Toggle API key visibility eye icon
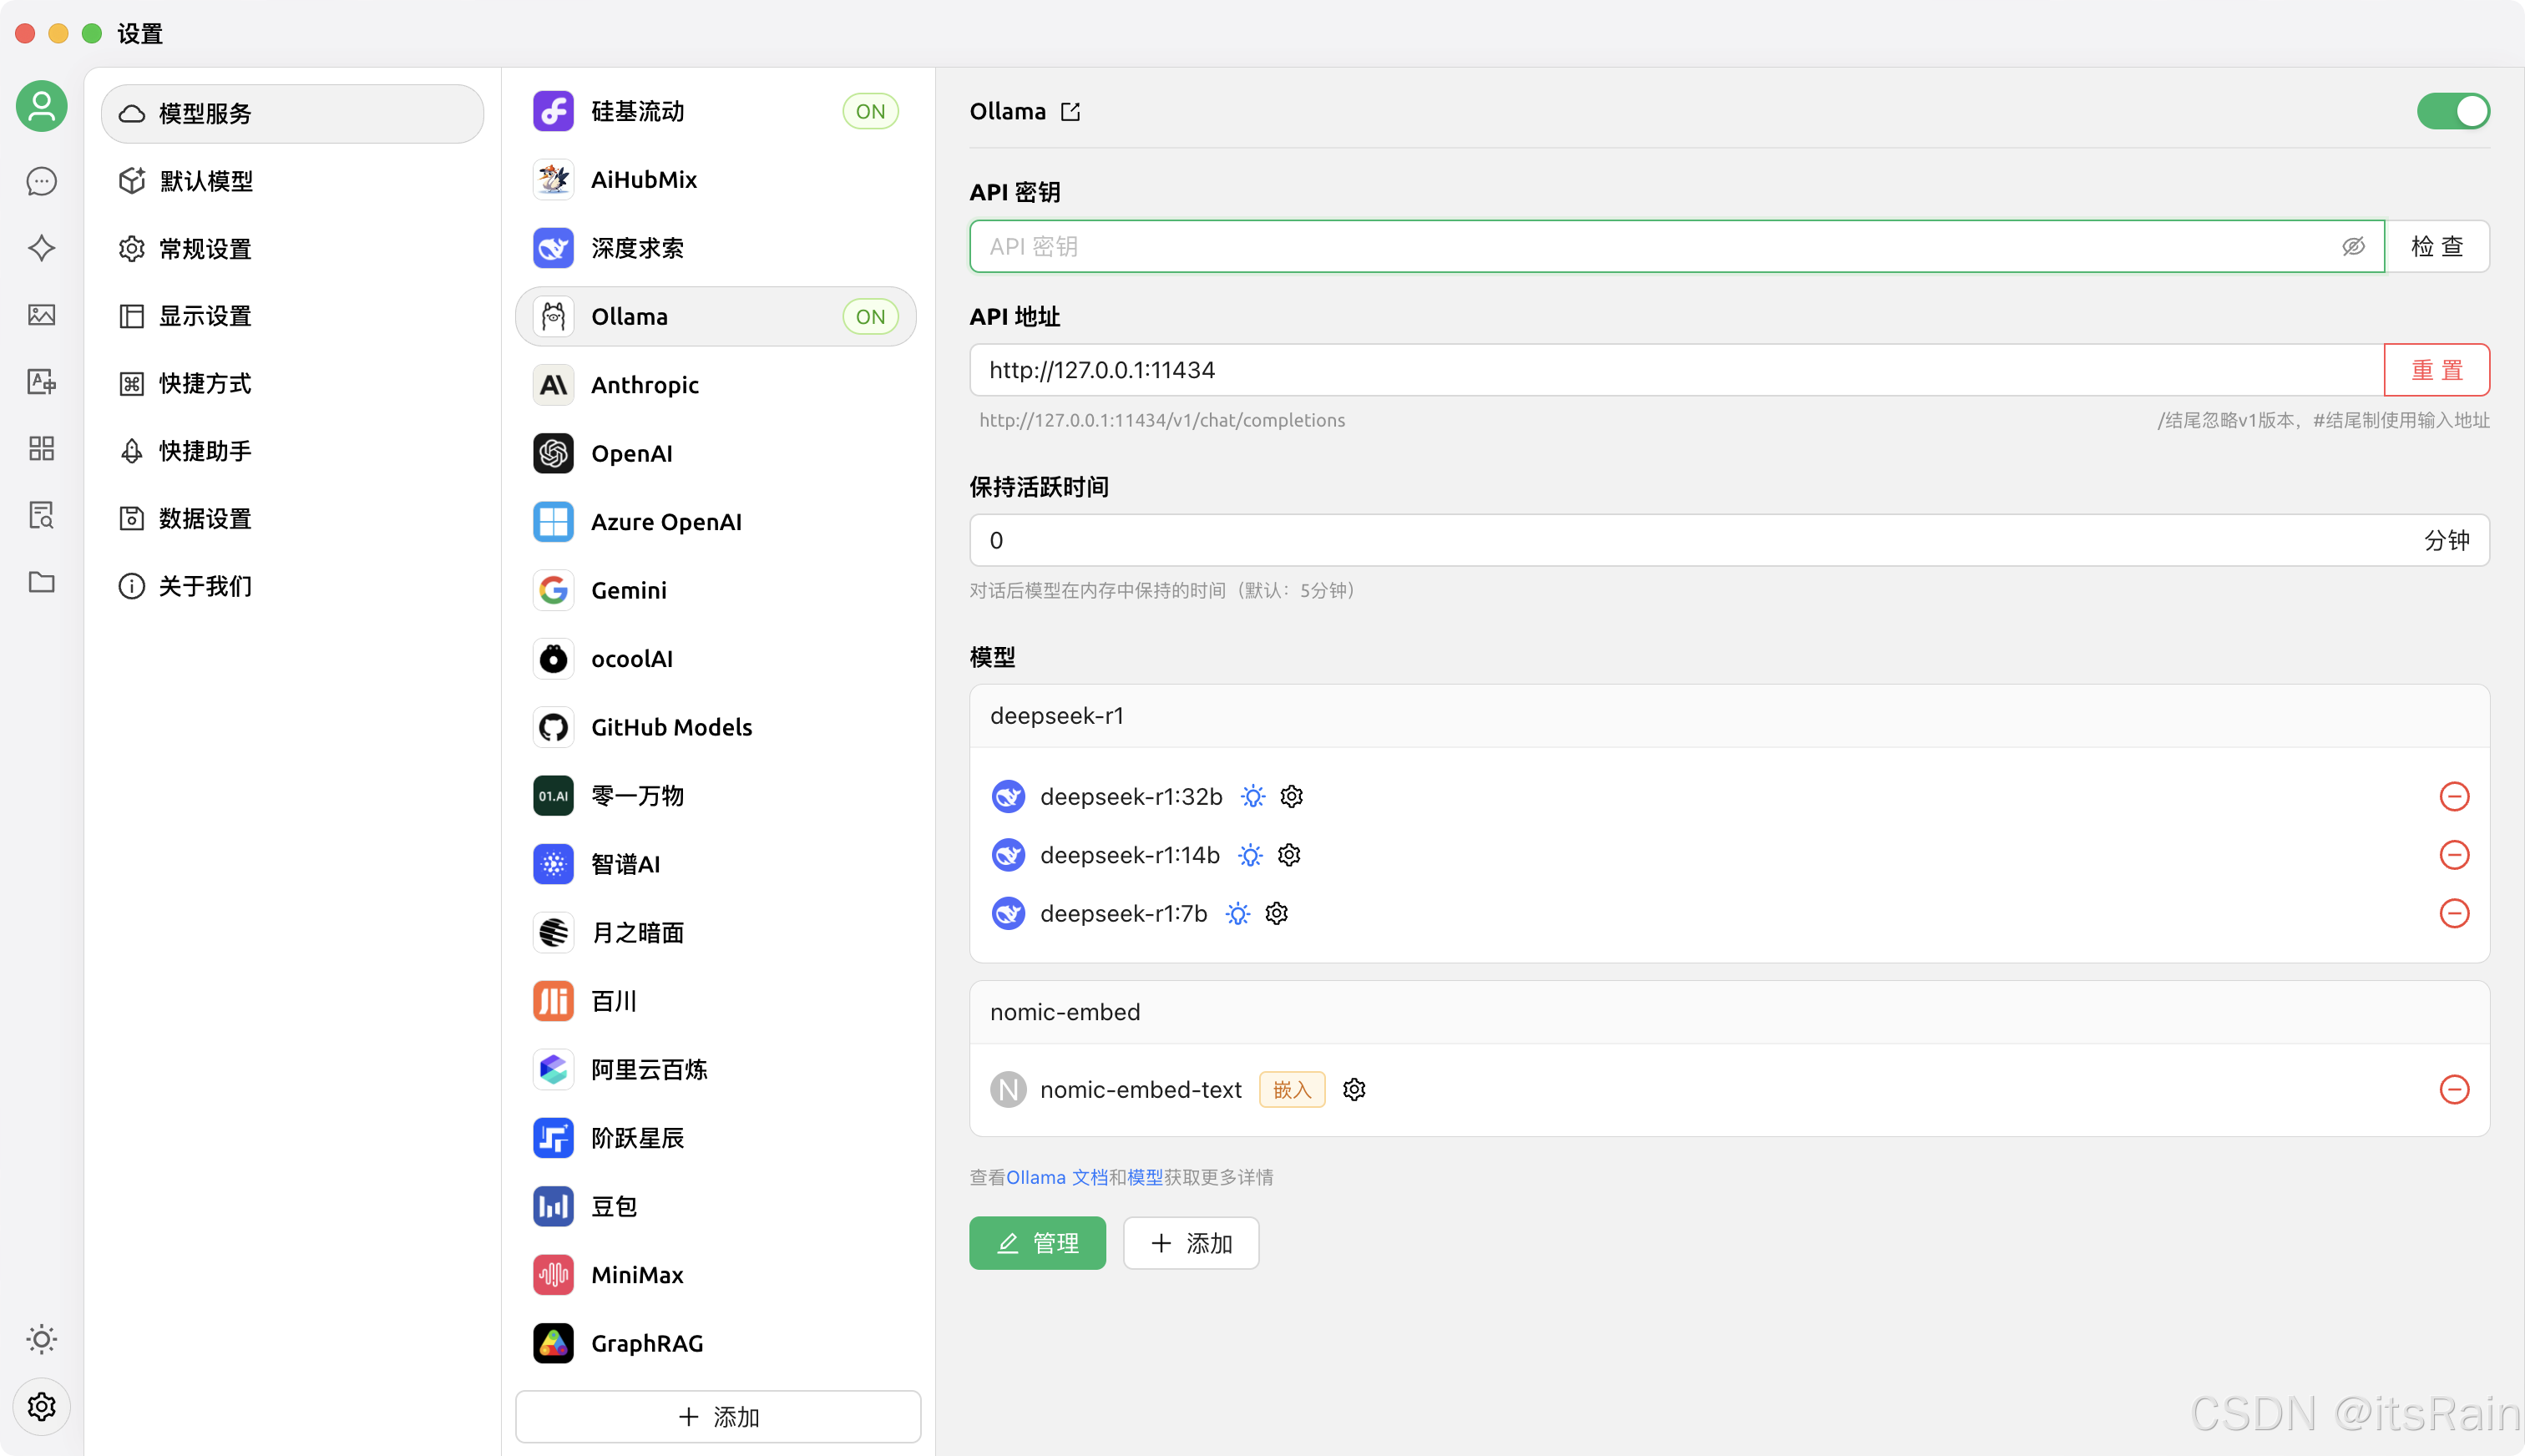Screen dimensions: 2525x1456 (2353, 246)
